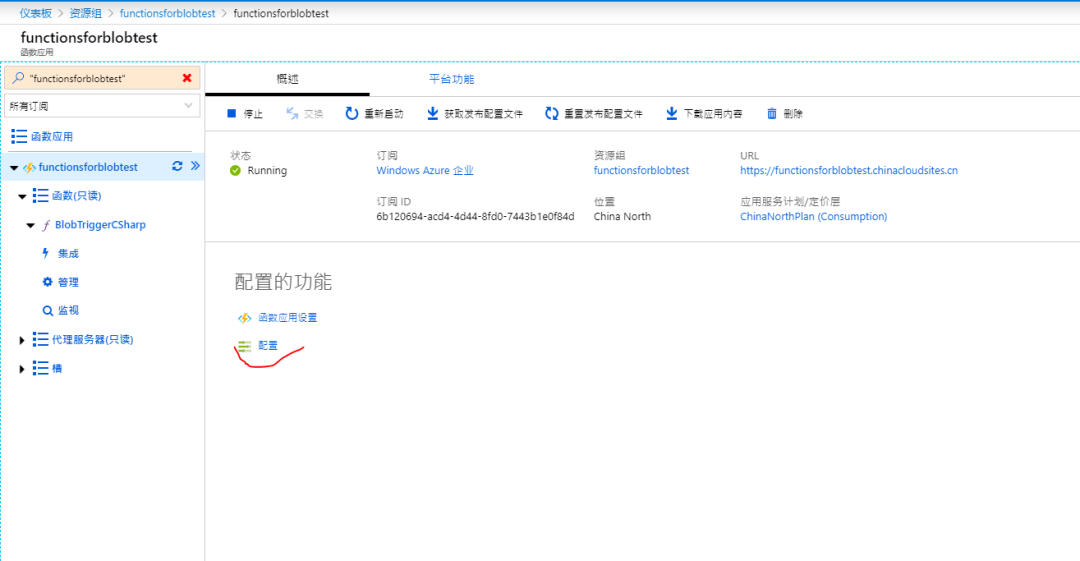Open the 函数应用设置 link
Viewport: 1080px width, 561px height.
click(x=288, y=318)
